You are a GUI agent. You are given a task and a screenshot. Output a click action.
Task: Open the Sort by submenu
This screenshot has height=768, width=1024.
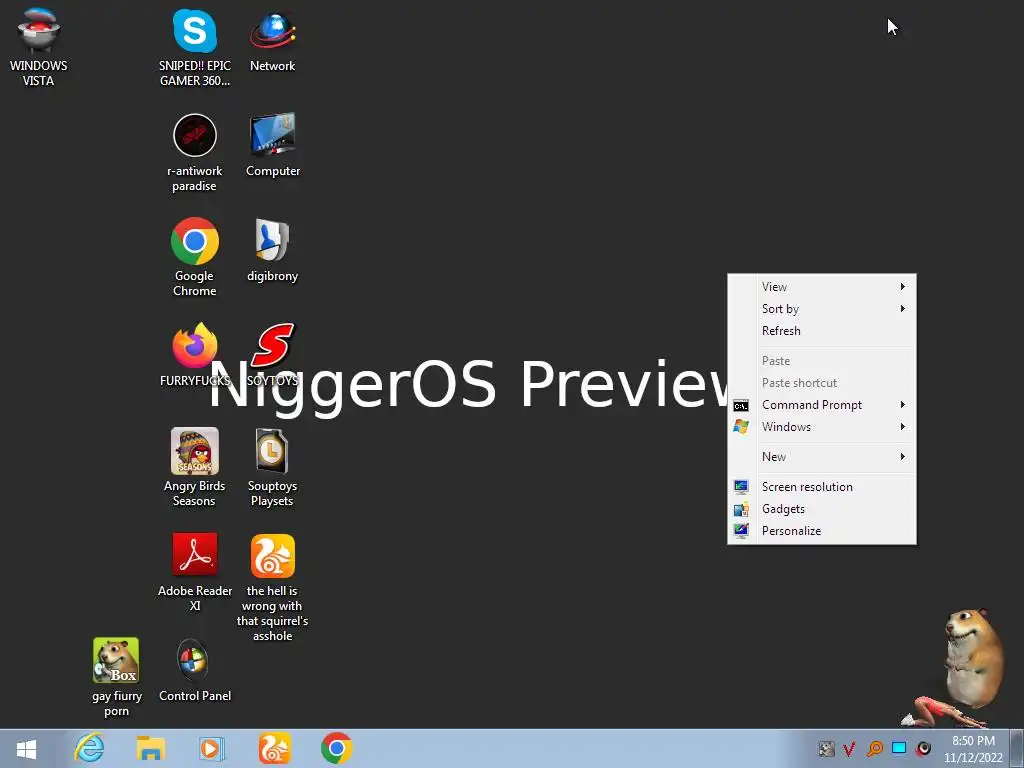tap(822, 309)
